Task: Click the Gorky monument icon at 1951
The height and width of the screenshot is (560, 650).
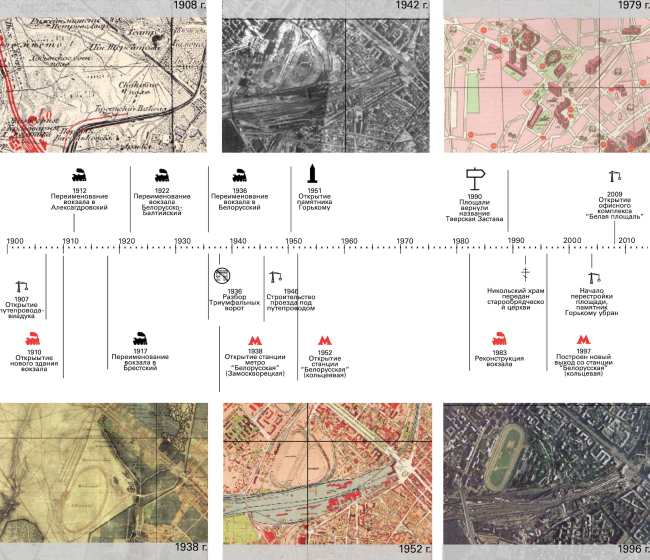Action: click(313, 173)
